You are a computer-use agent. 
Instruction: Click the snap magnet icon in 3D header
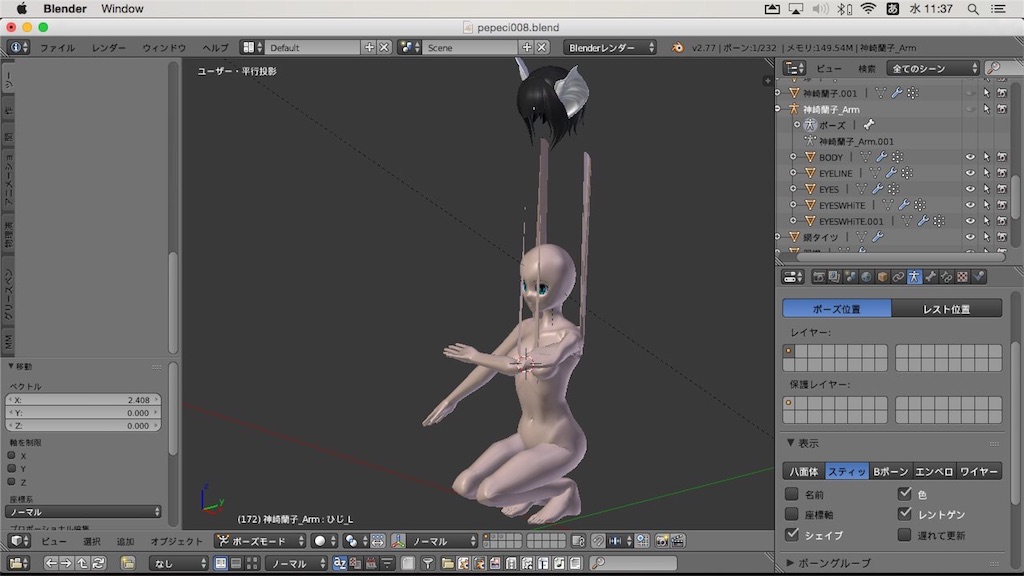[598, 541]
